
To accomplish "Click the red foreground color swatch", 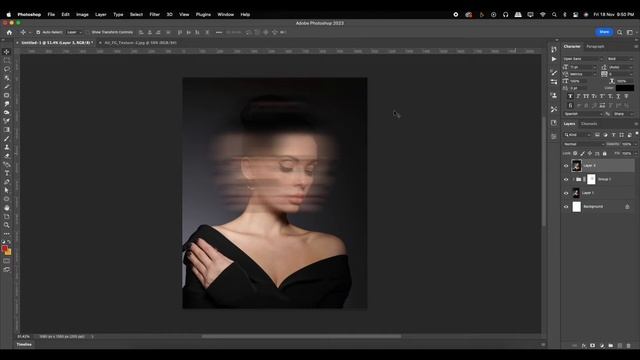I will (4, 249).
